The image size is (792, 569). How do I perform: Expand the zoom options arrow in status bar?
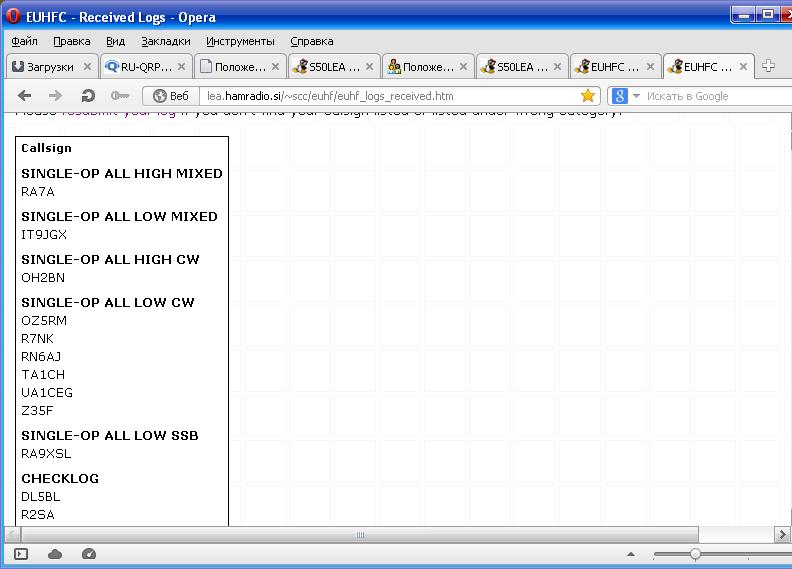[630, 554]
